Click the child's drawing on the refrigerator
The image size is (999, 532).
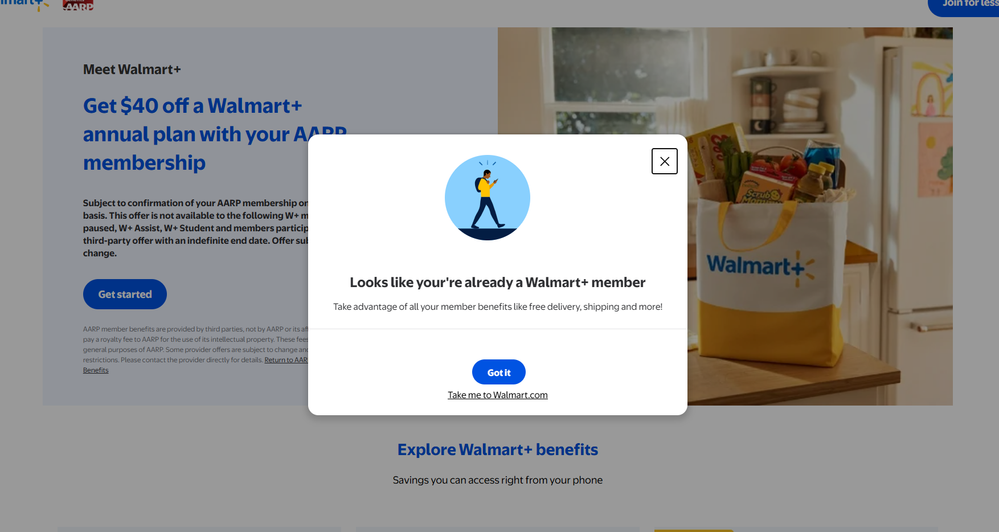(932, 89)
